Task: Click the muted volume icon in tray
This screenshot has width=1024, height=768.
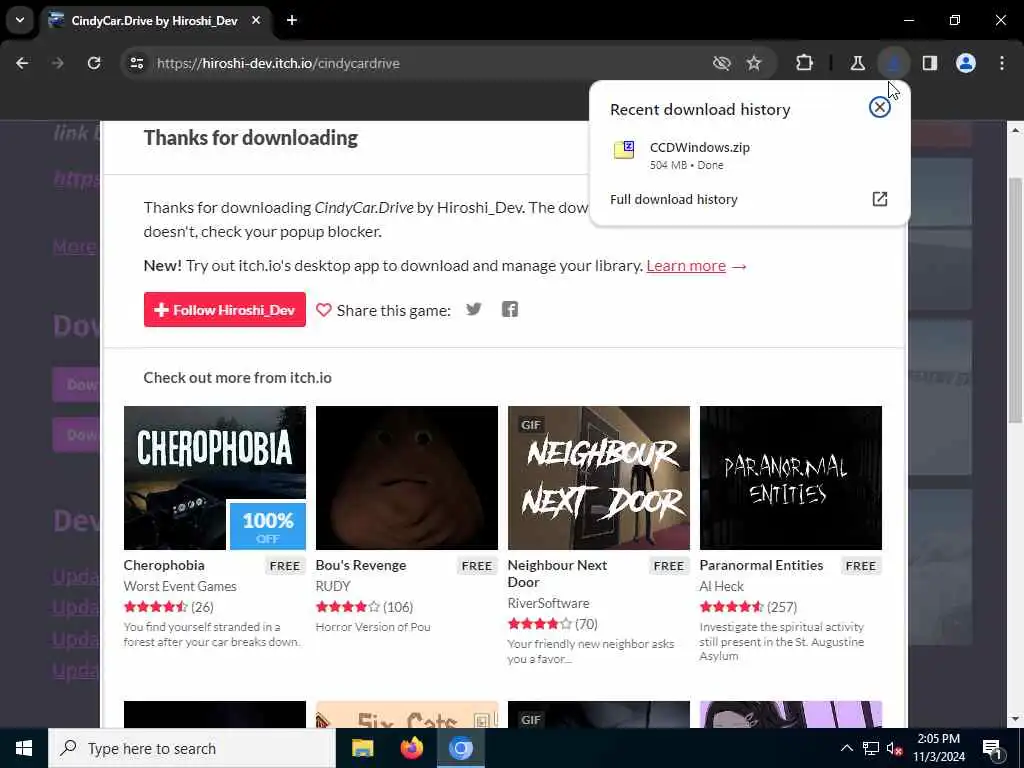Action: click(895, 748)
